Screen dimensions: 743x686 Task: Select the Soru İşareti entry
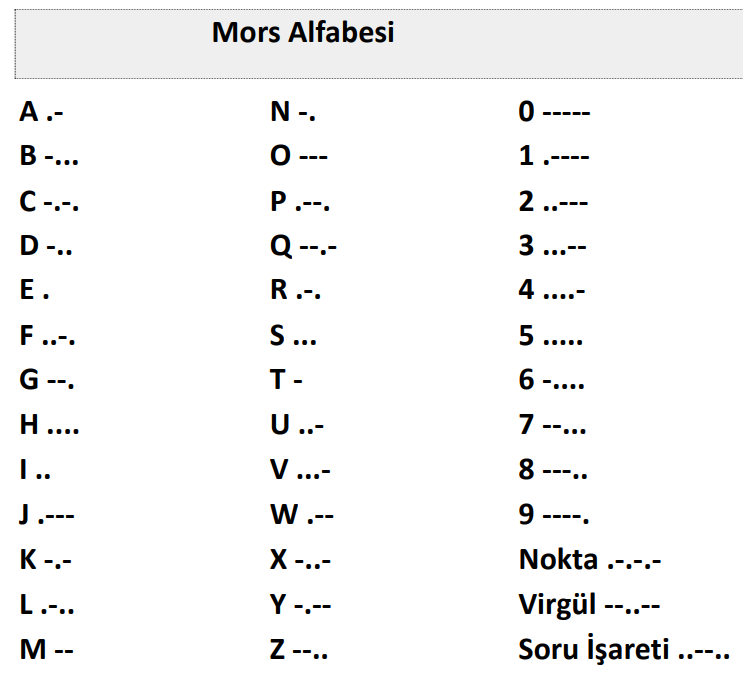624,648
